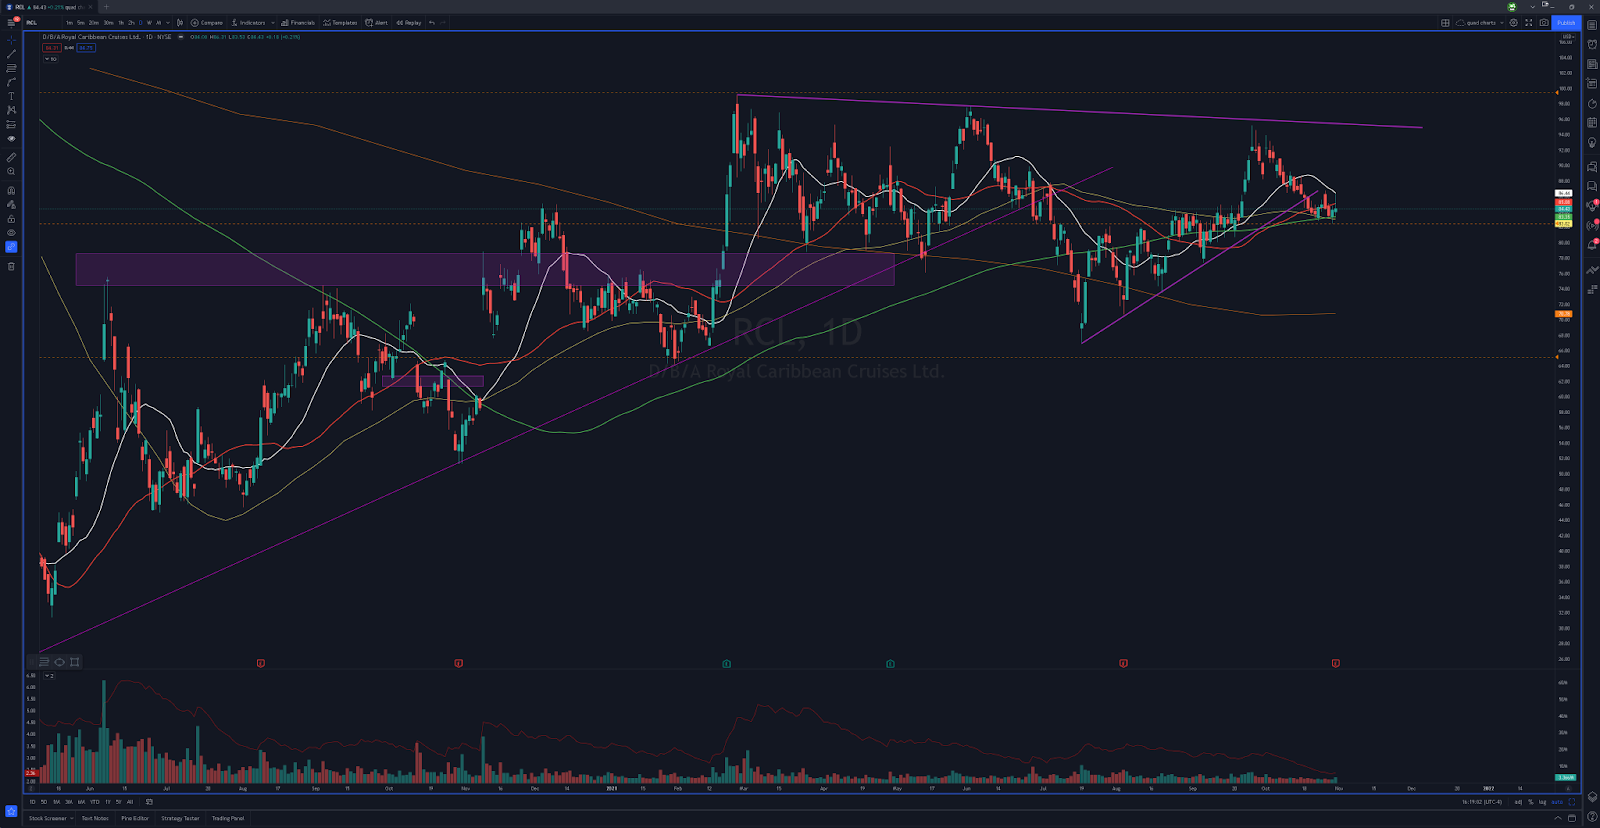Open chart settings gear
Screen dimensions: 1600x828
(x=1513, y=22)
